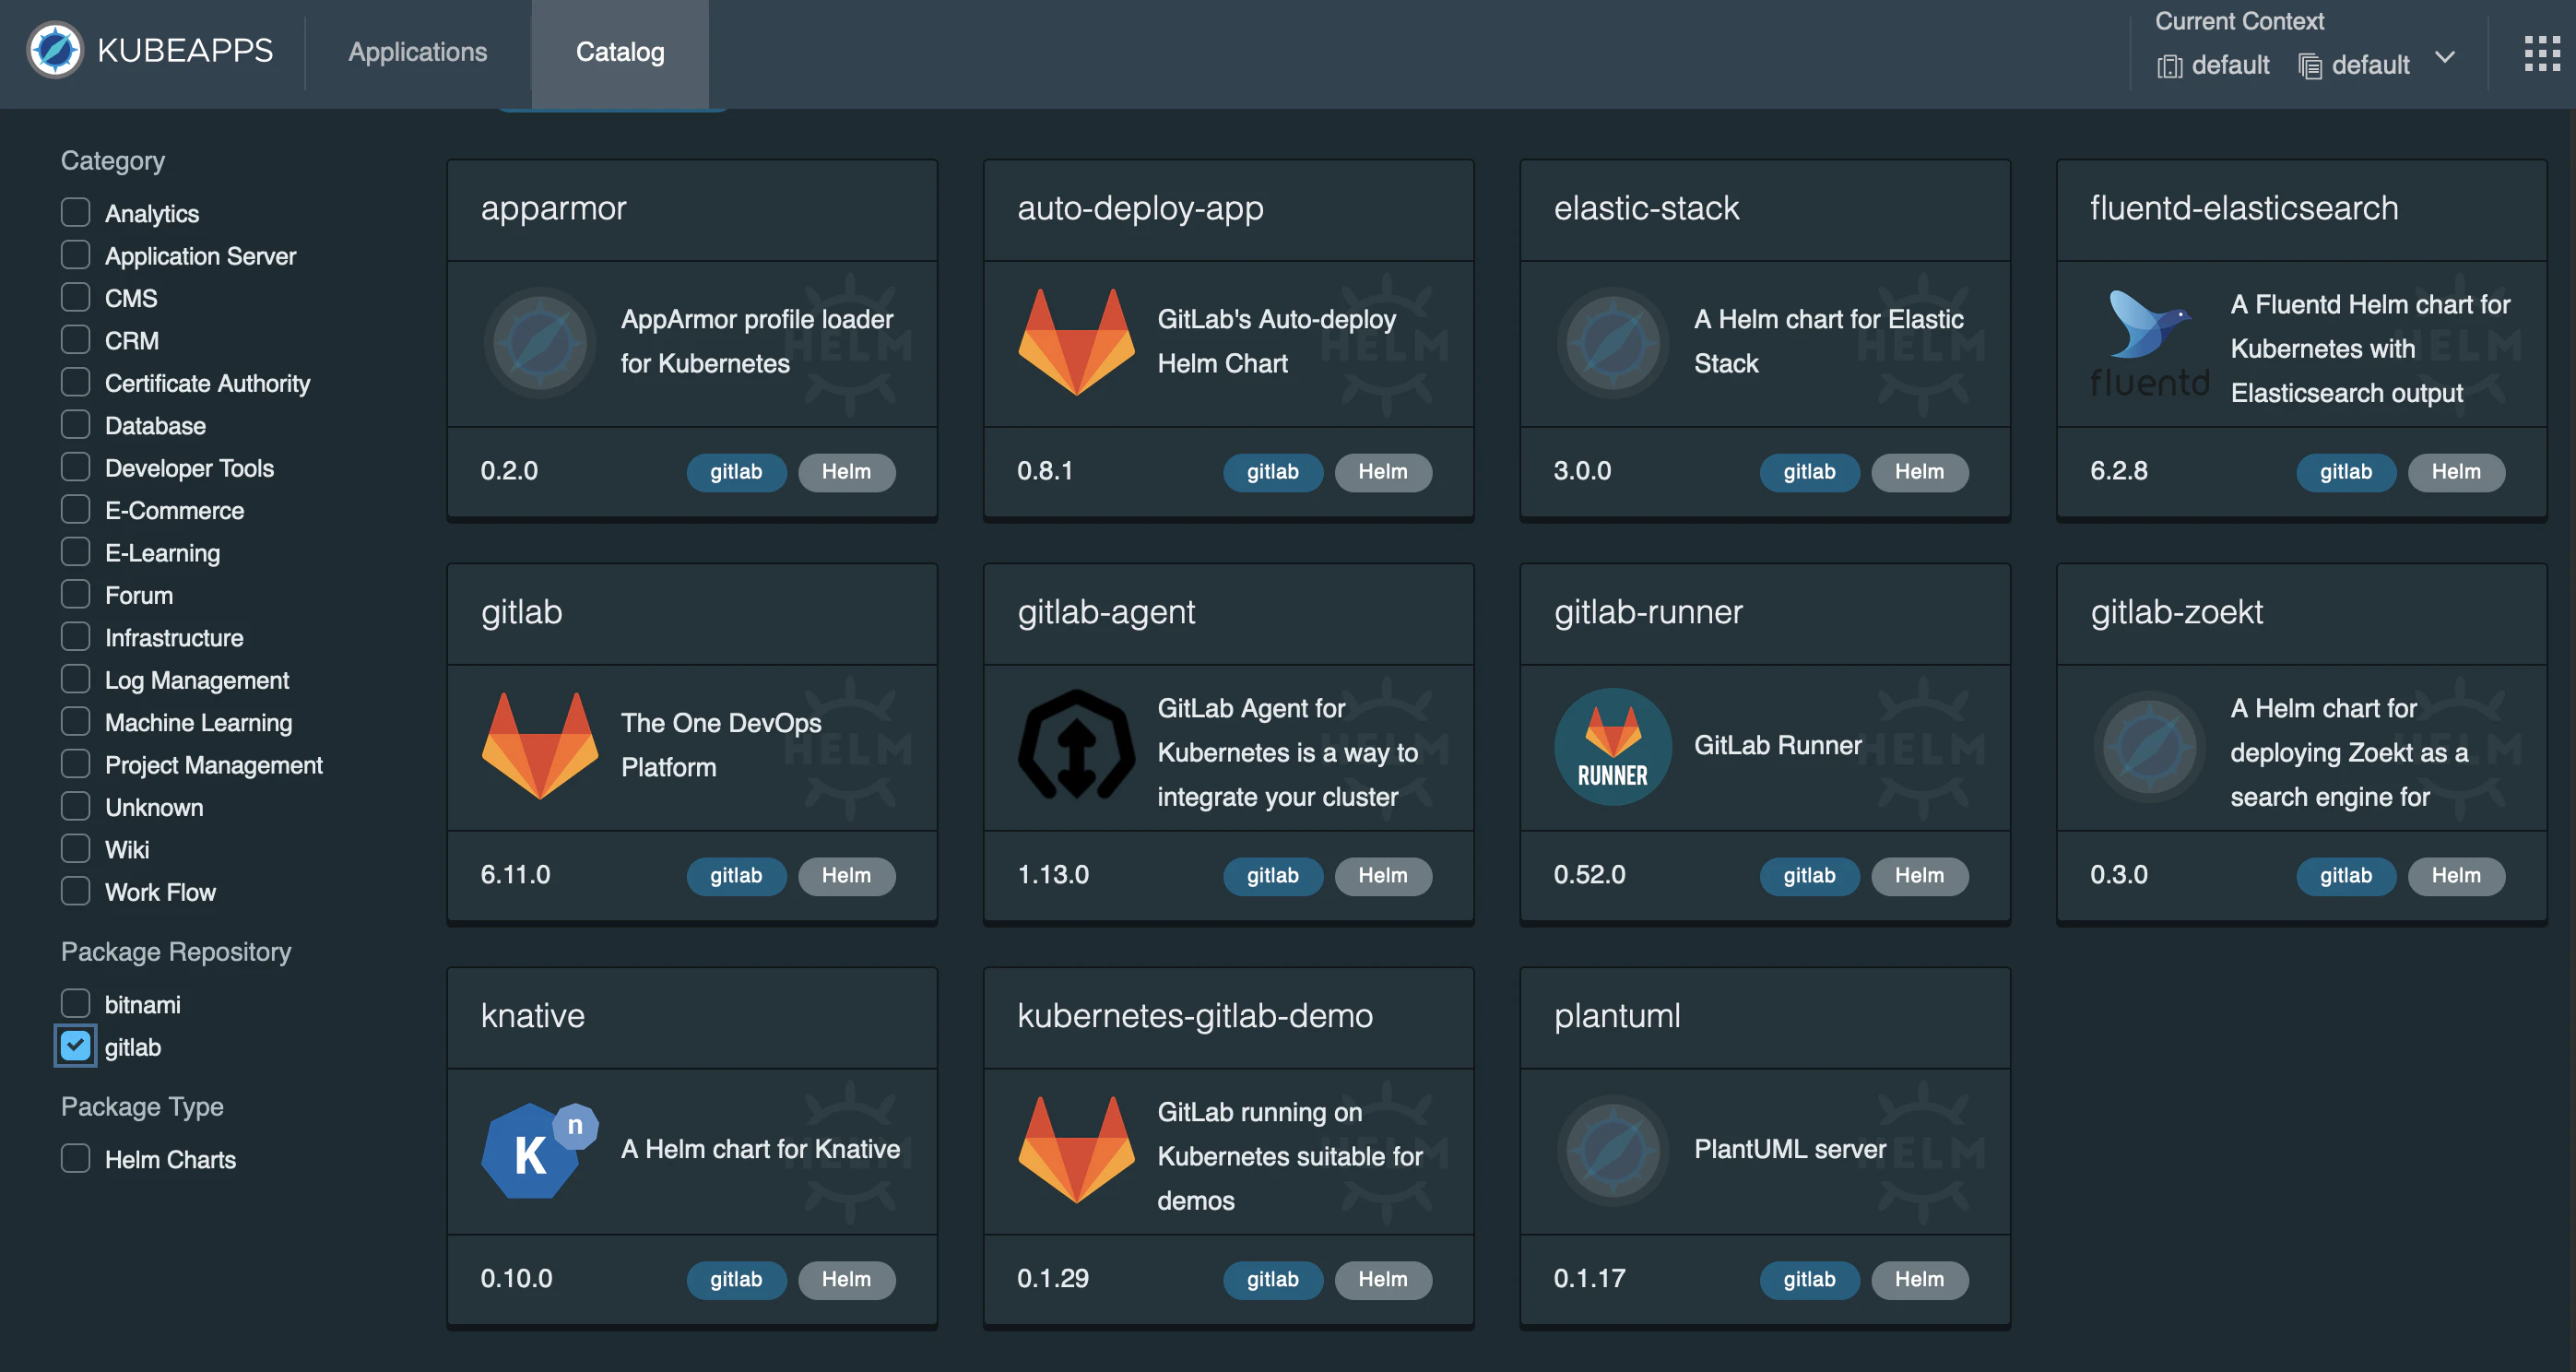Click the elastic-stack card placeholder icon

[x=1612, y=343]
